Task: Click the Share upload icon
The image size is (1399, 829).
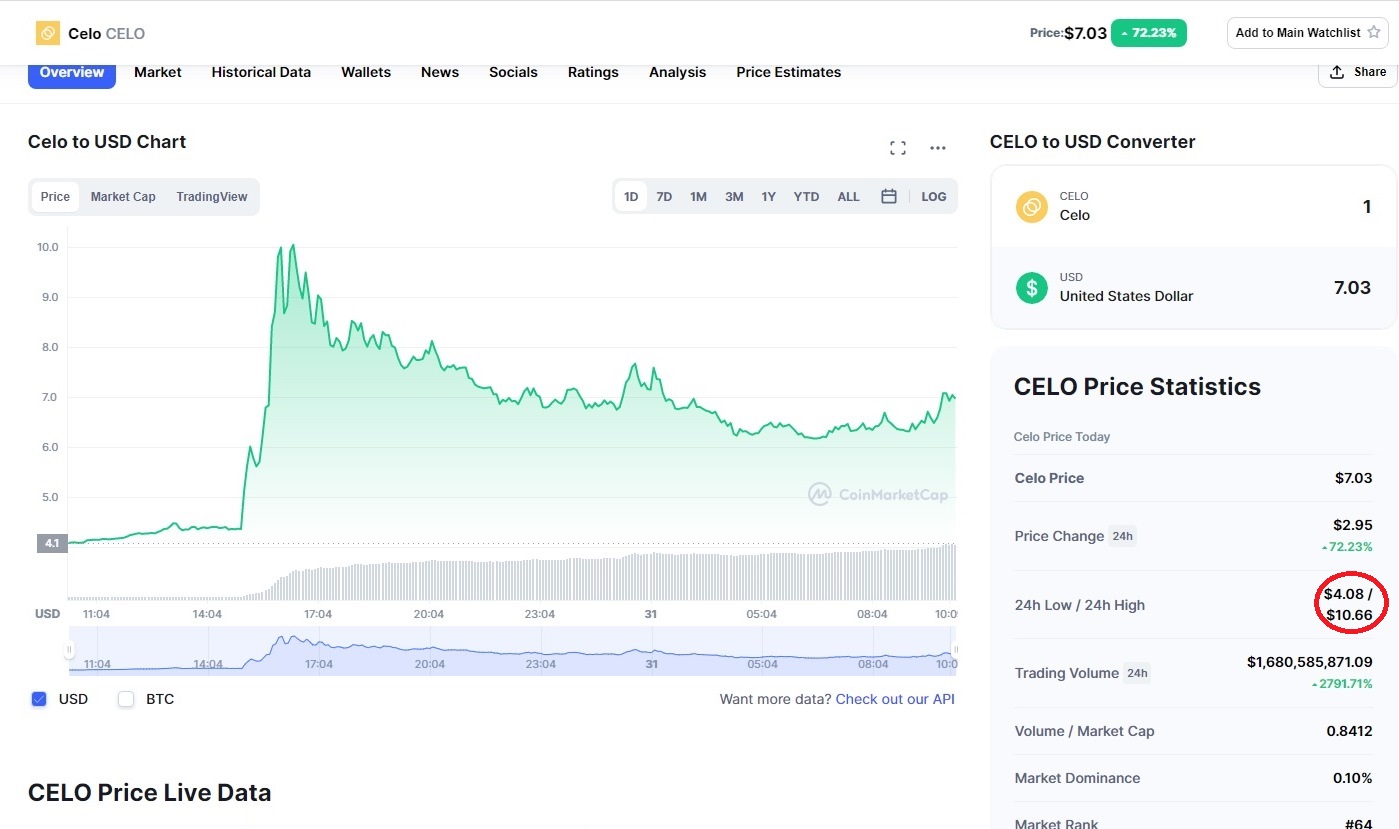Action: [1337, 72]
